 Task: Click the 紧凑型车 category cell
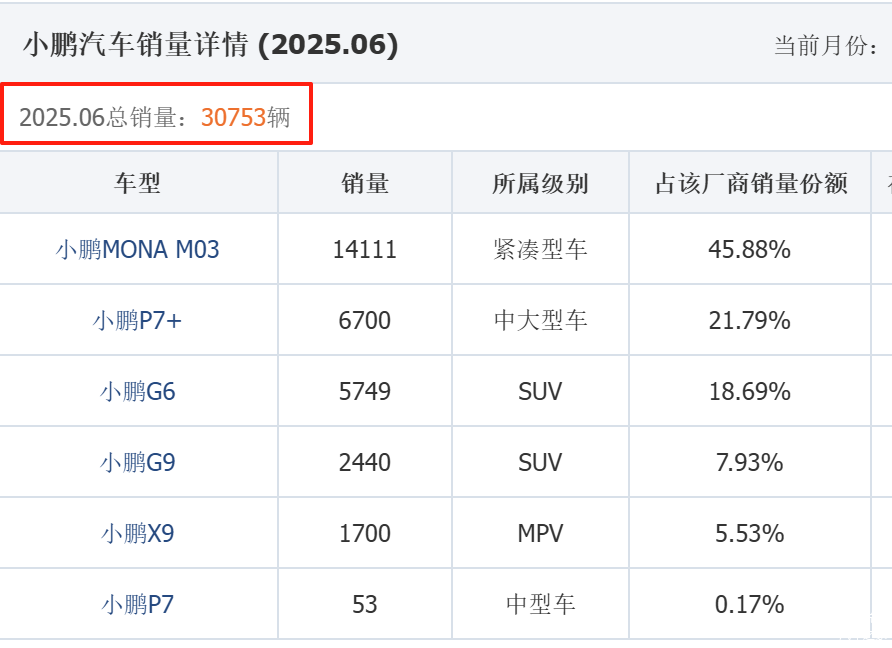(540, 249)
